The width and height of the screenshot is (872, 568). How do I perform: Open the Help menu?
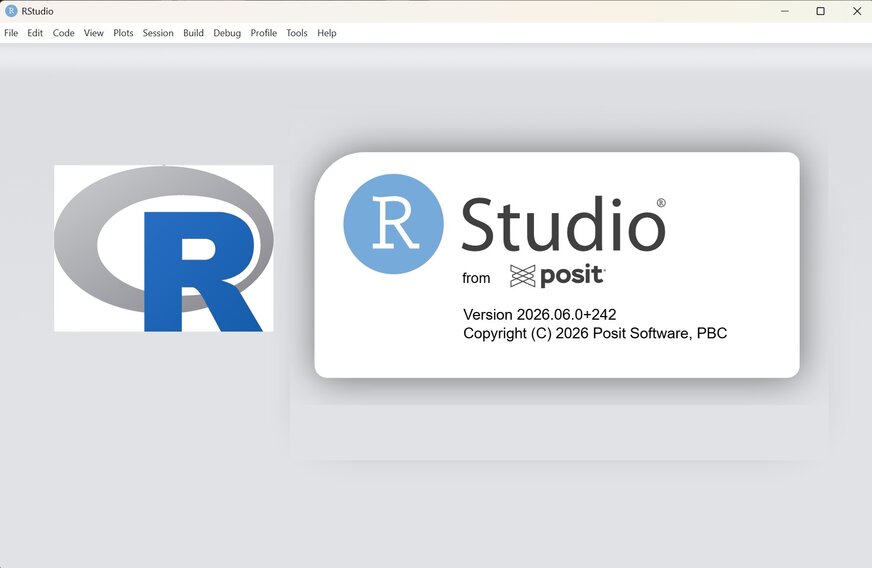coord(326,33)
